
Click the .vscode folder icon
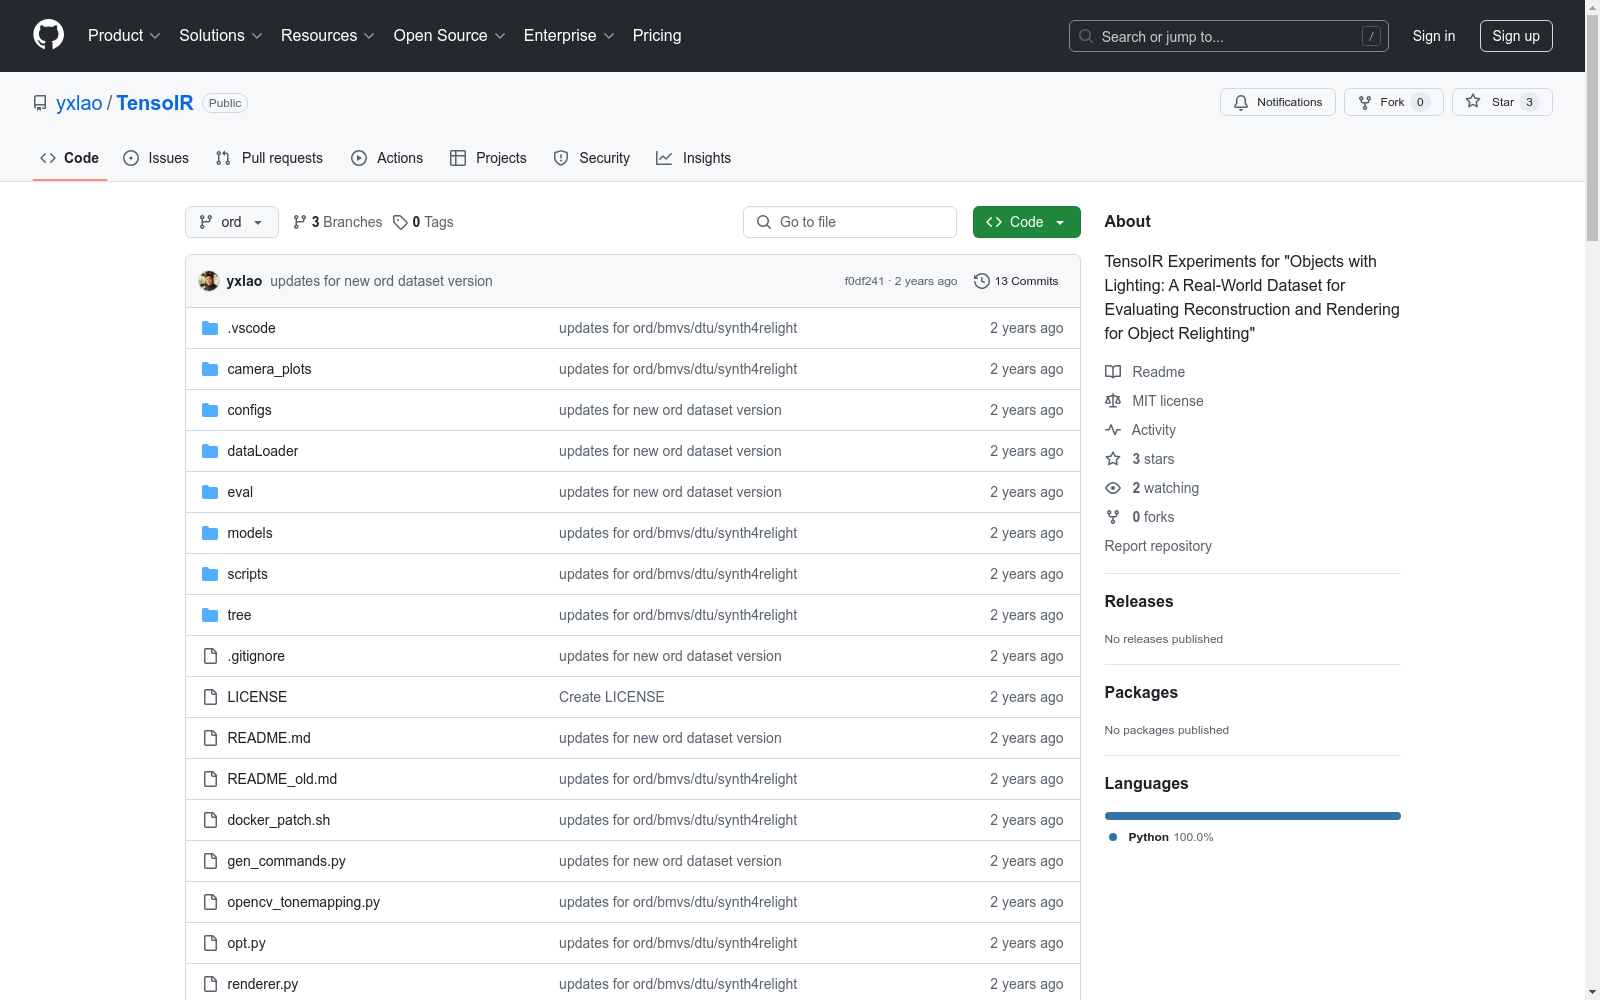click(x=210, y=328)
